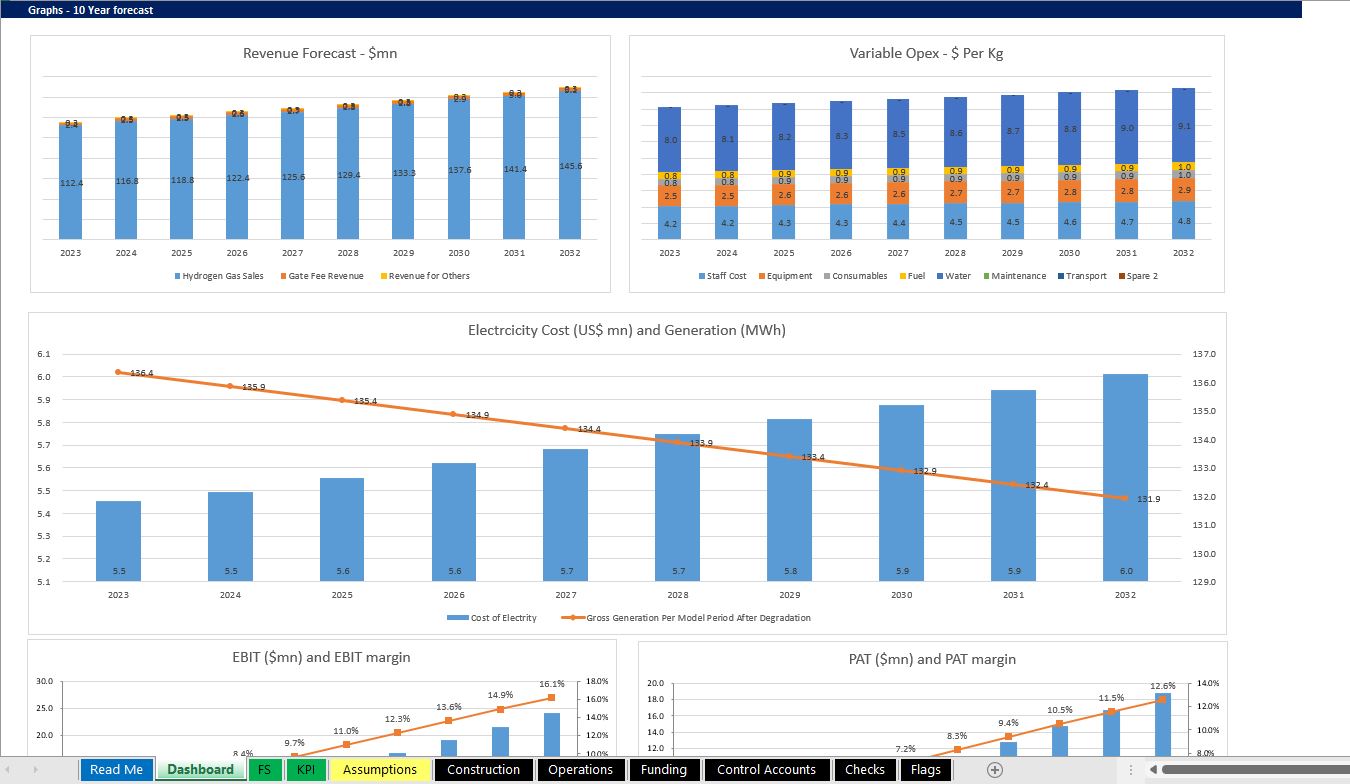This screenshot has height=784, width=1350.
Task: Click the Maintenance legend entry
Action: tap(1014, 276)
